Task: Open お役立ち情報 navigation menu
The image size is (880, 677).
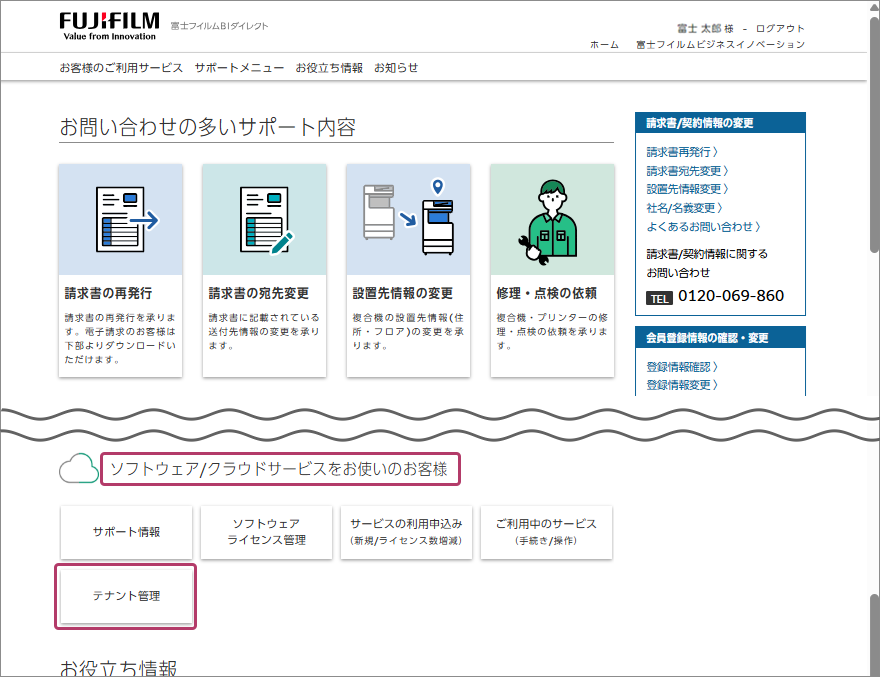Action: [x=329, y=68]
